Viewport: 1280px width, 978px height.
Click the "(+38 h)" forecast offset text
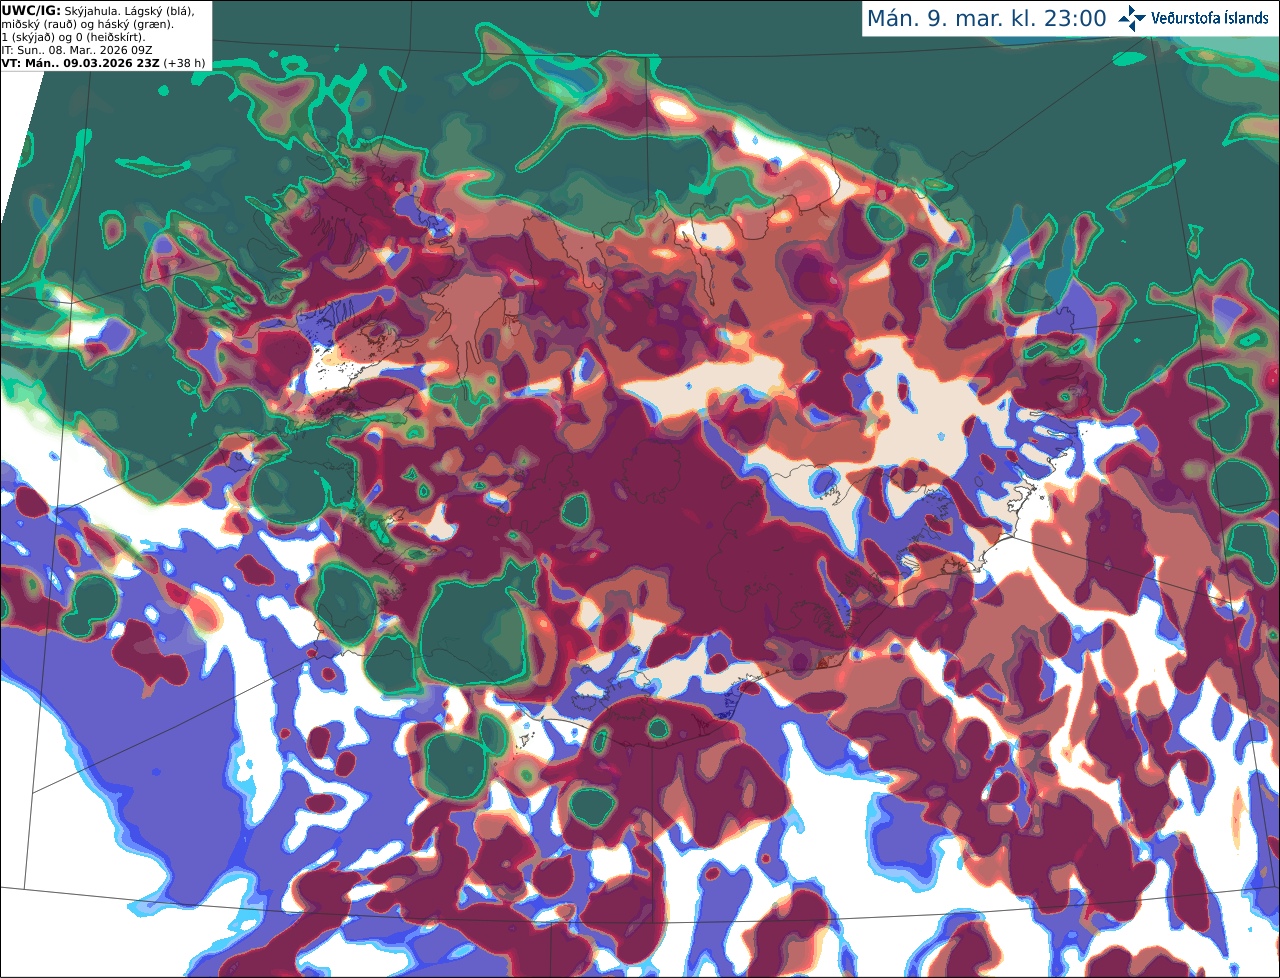(x=184, y=62)
